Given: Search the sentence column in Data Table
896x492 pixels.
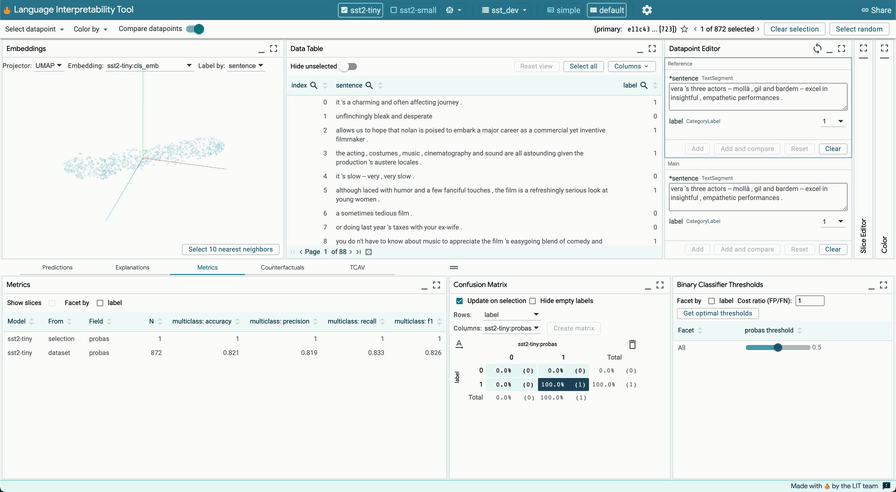Looking at the screenshot, I should [369, 86].
